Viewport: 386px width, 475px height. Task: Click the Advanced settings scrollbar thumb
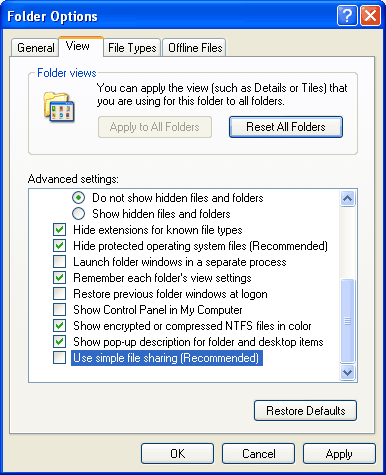pyautogui.click(x=347, y=321)
